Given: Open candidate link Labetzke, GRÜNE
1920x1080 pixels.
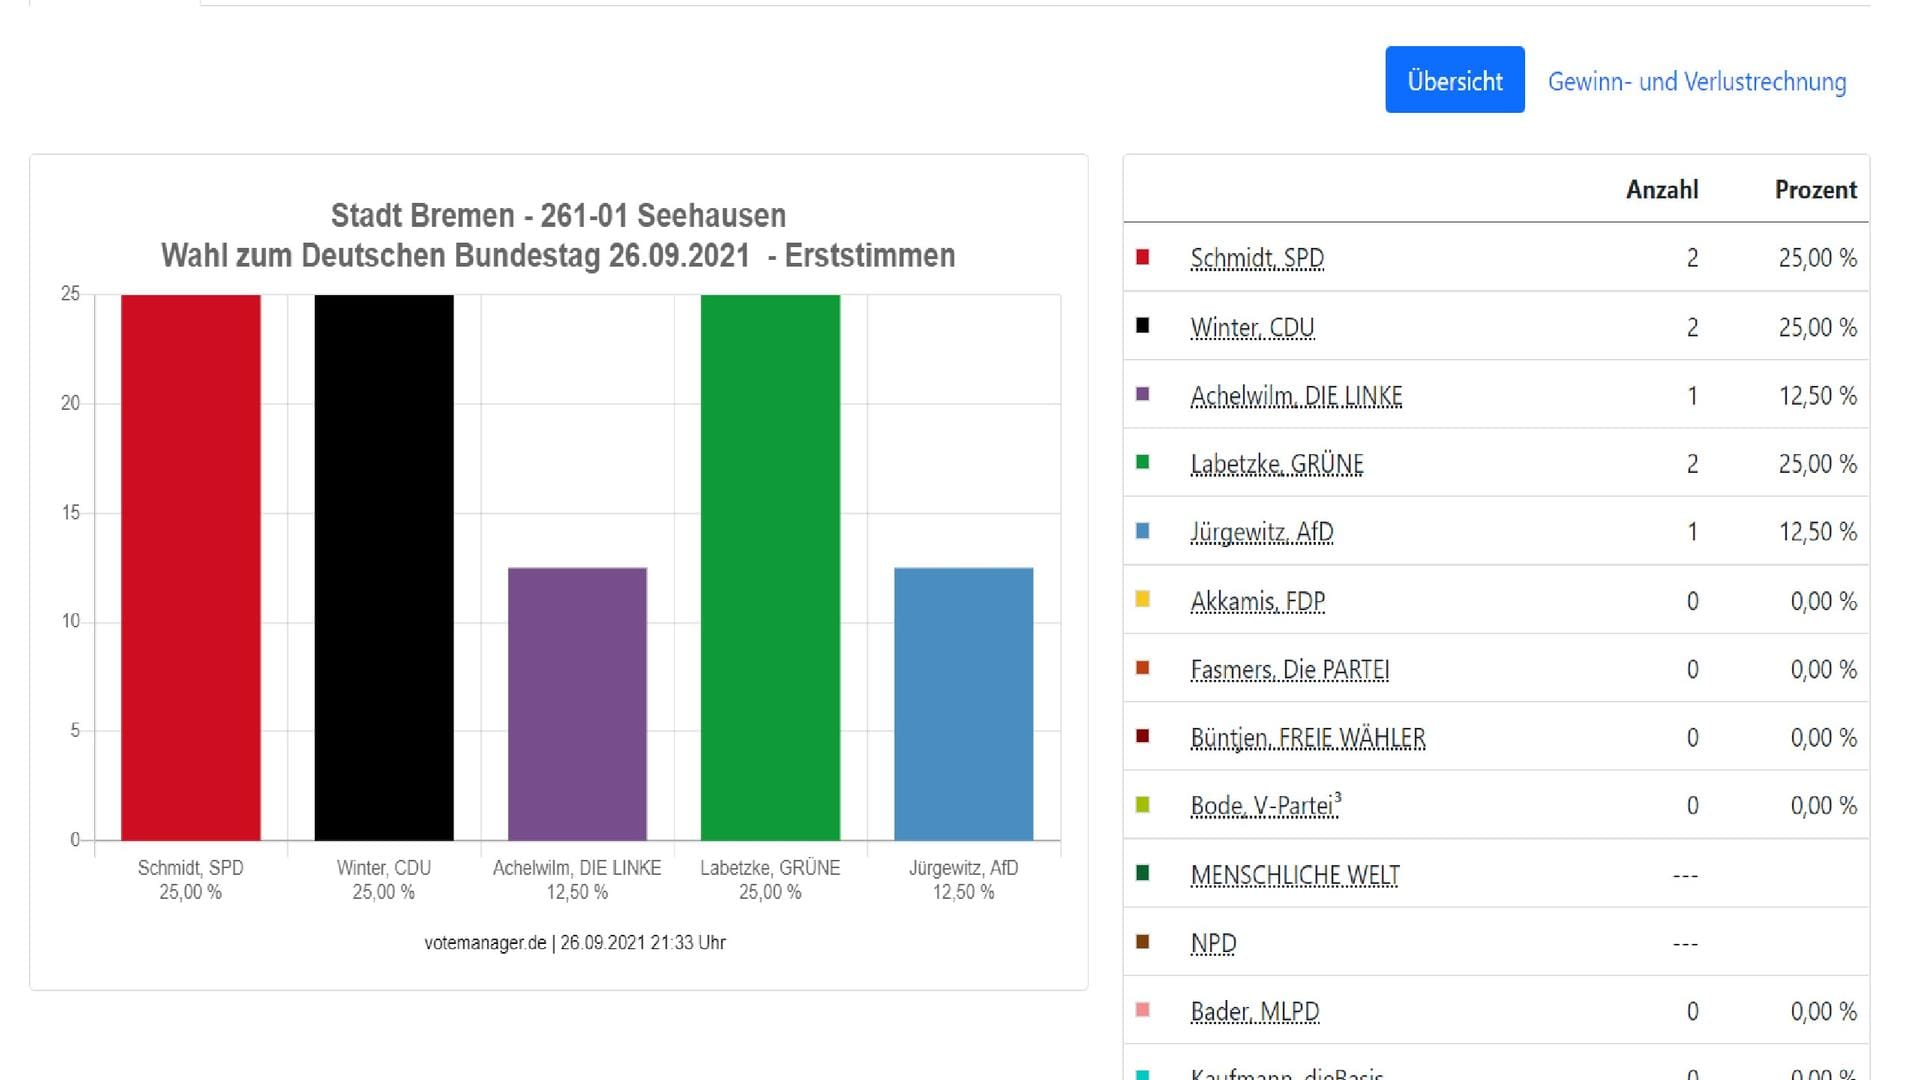Looking at the screenshot, I should point(1277,464).
